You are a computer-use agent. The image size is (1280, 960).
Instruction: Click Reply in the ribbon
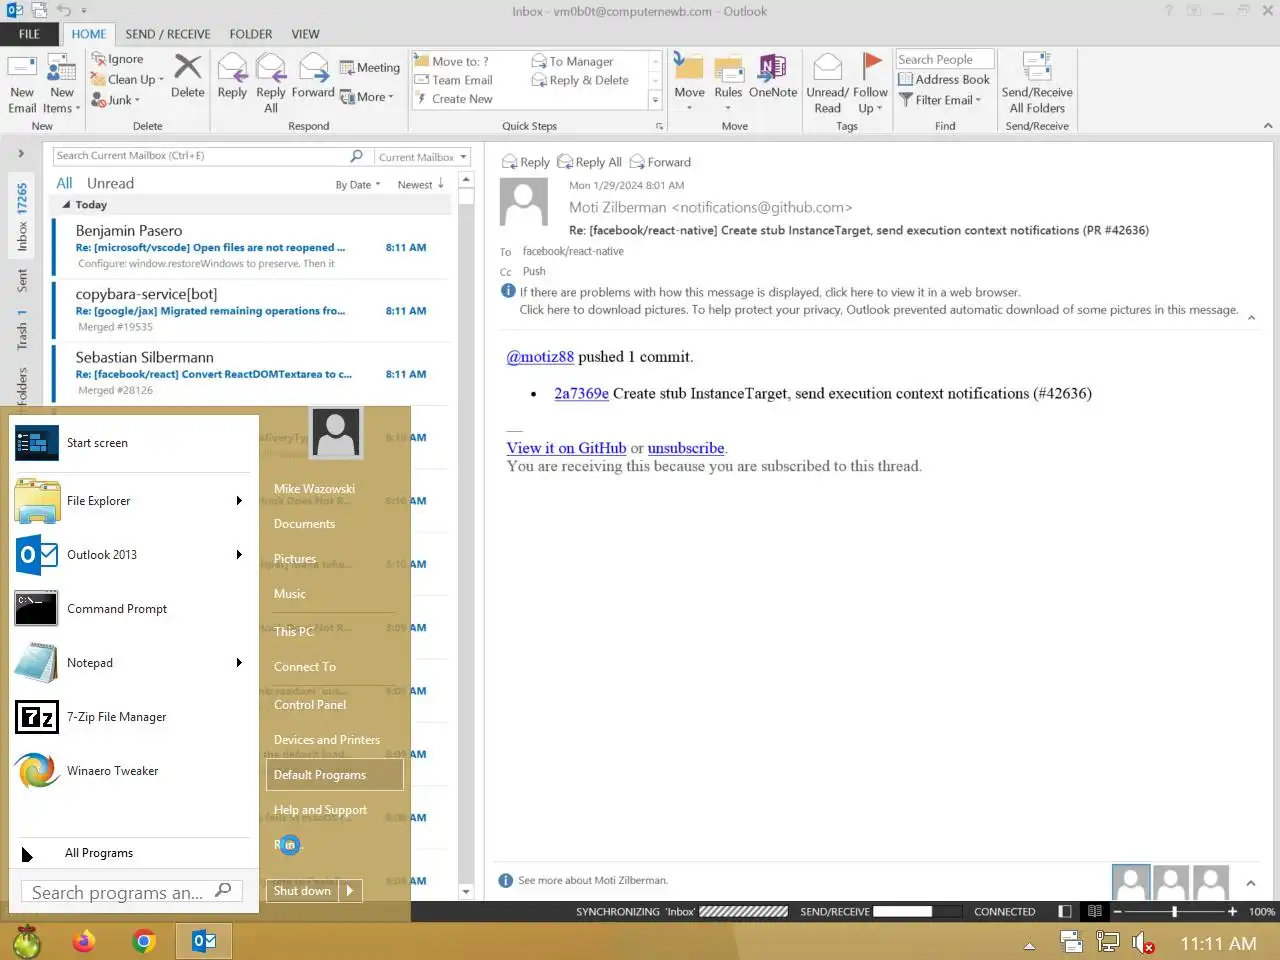pos(232,77)
